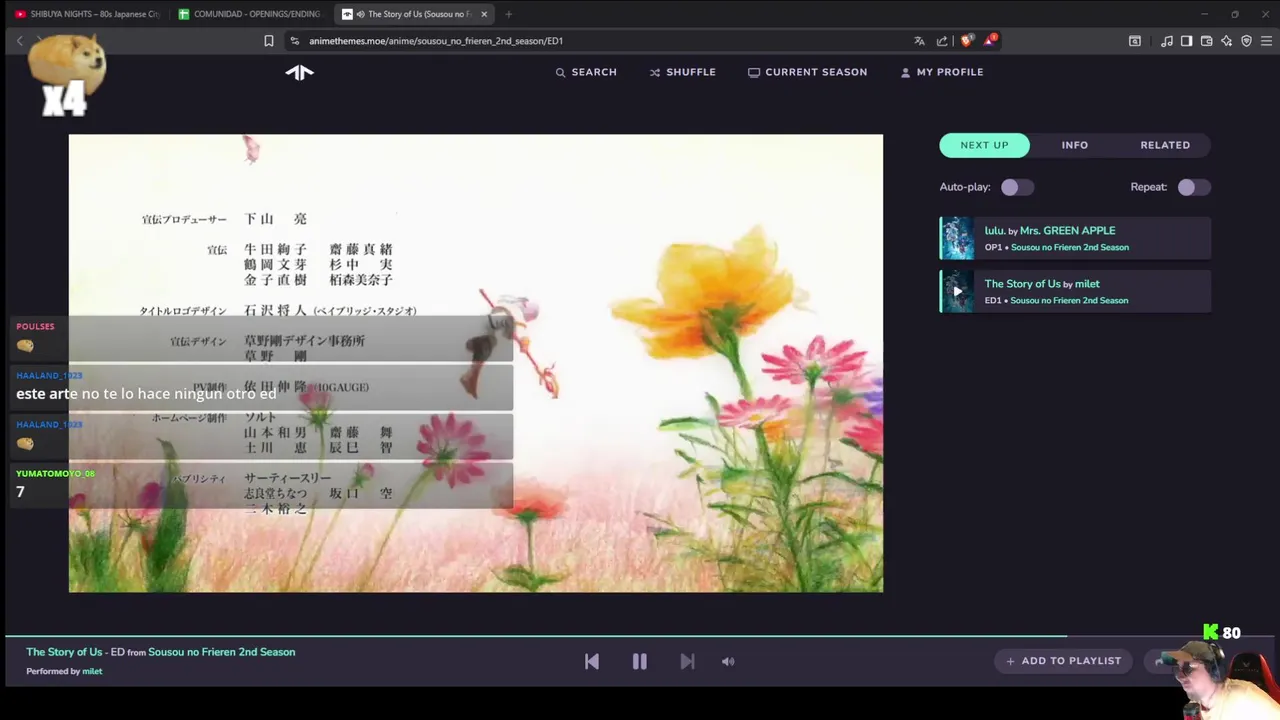1280x720 pixels.
Task: Skip to previous track
Action: pos(592,661)
